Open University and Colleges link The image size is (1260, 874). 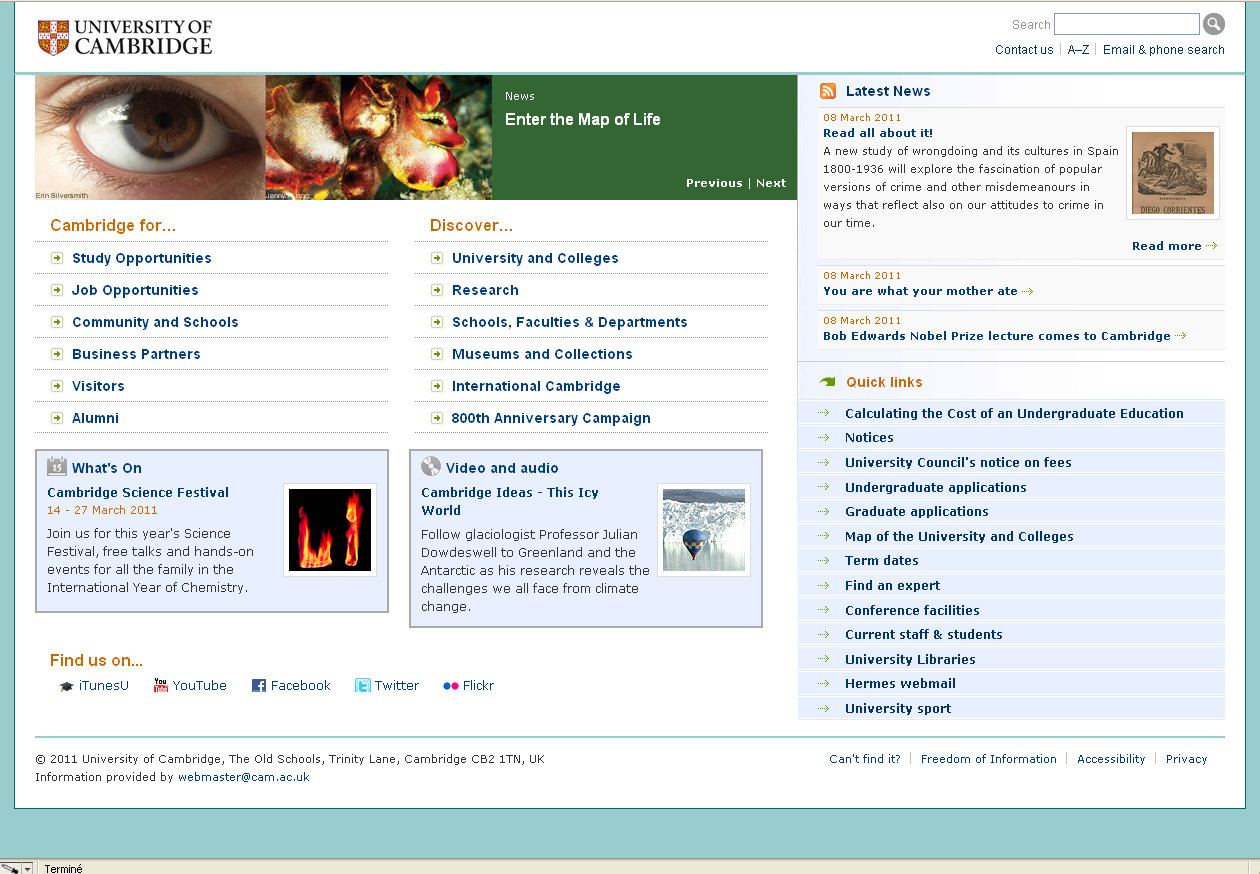[535, 258]
